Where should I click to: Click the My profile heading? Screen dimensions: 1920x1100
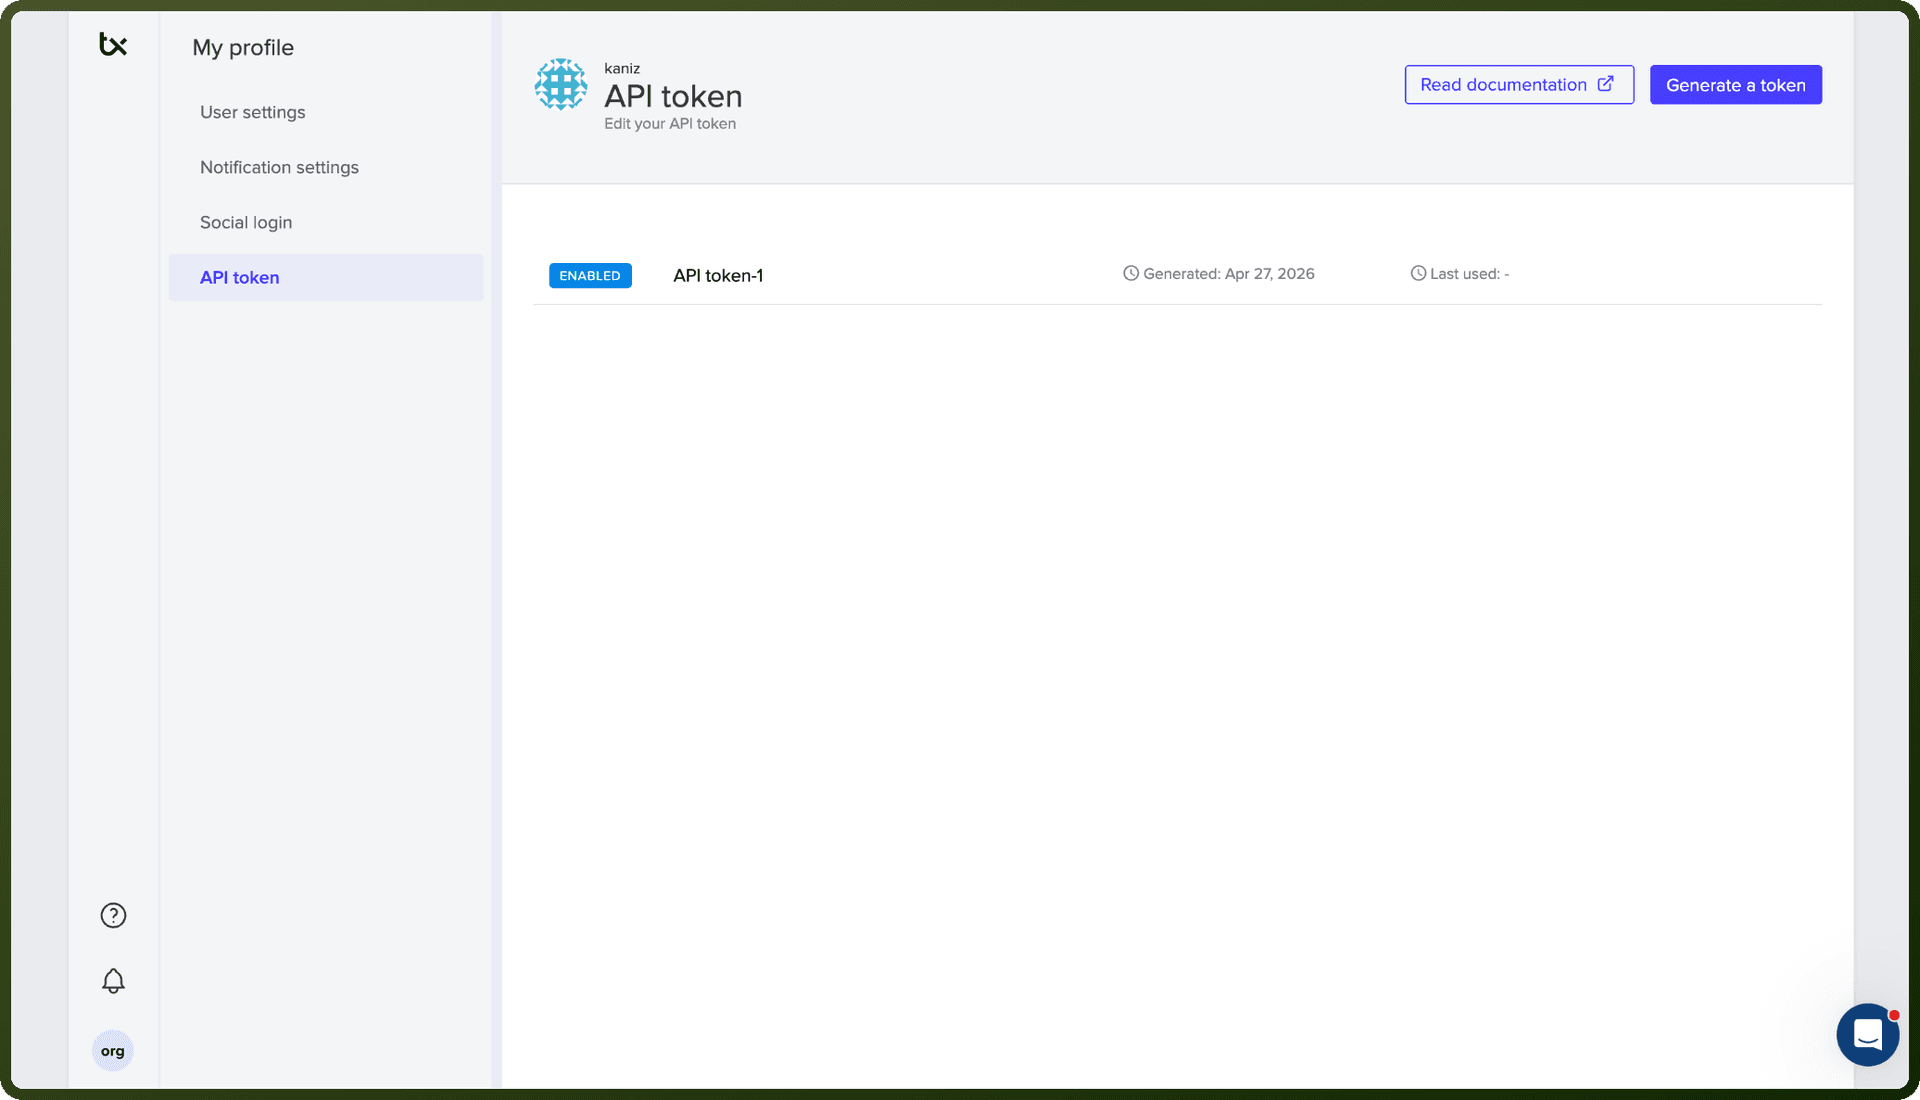(x=243, y=47)
